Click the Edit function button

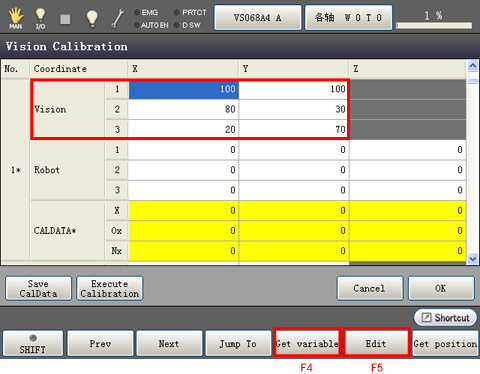(x=376, y=343)
